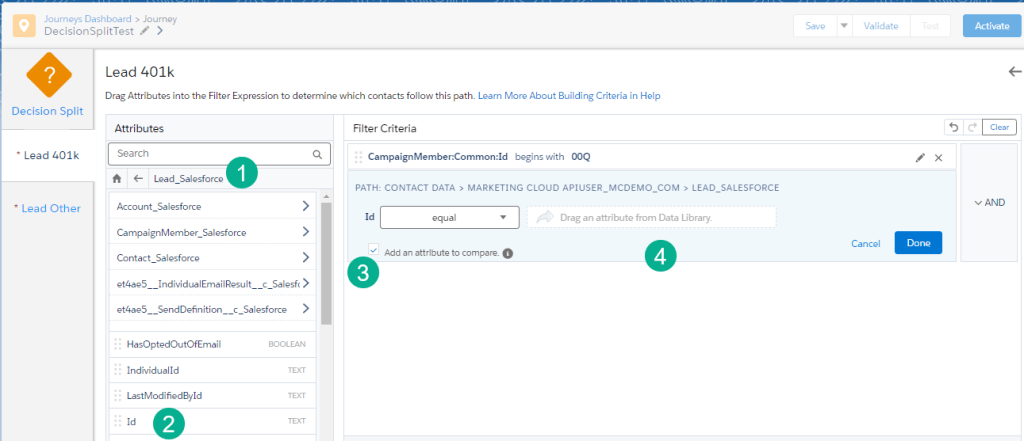Image resolution: width=1024 pixels, height=441 pixels.
Task: Open the equal operator dropdown
Action: pyautogui.click(x=450, y=217)
